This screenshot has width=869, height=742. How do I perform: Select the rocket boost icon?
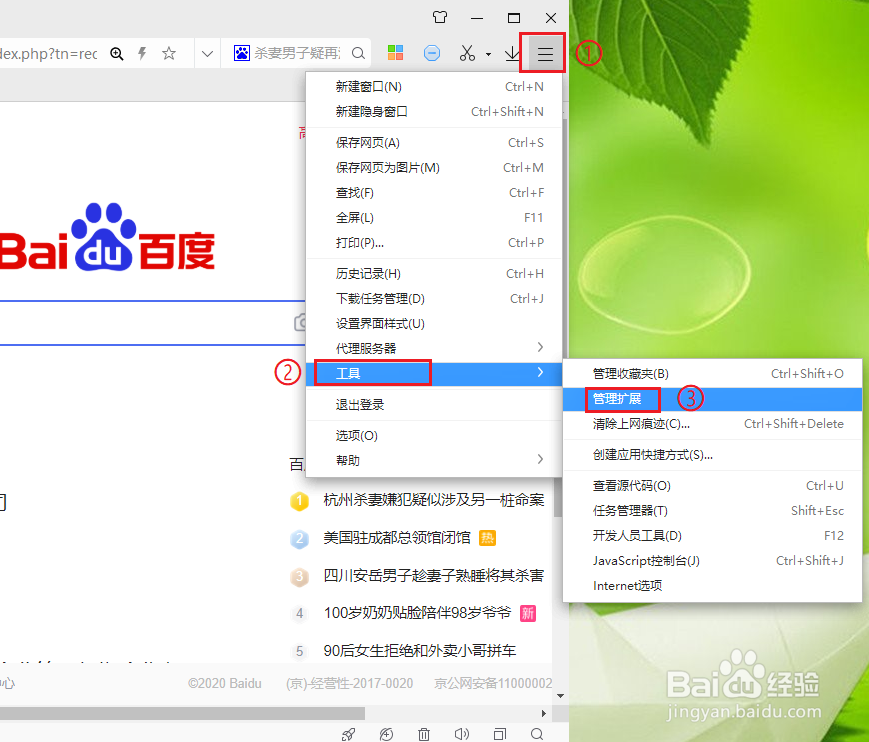pyautogui.click(x=348, y=733)
